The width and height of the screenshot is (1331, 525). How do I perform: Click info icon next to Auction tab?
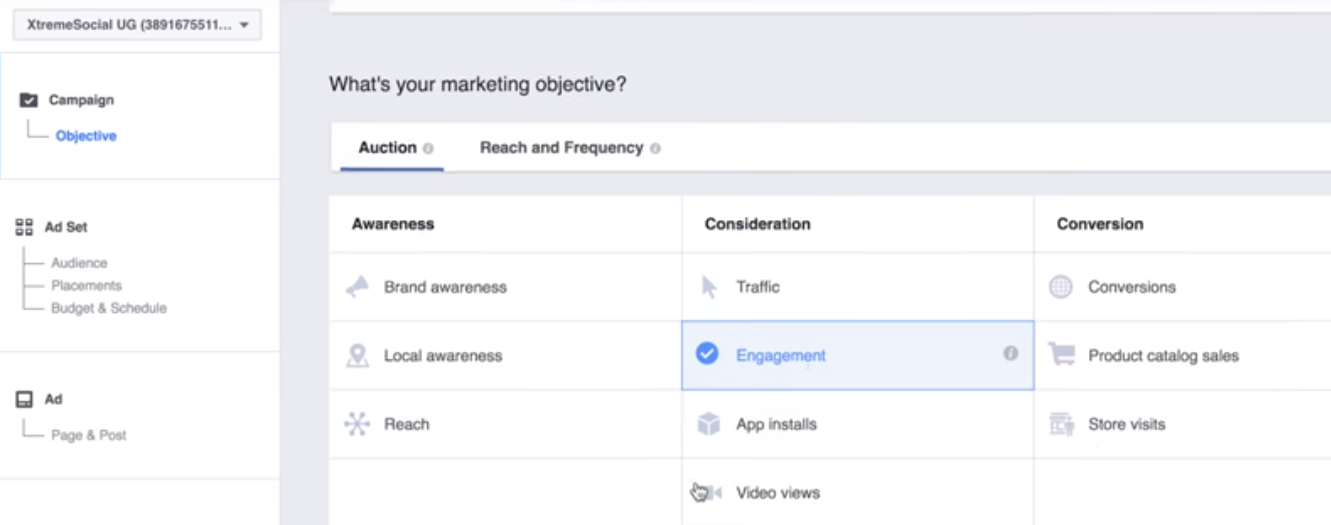point(428,148)
